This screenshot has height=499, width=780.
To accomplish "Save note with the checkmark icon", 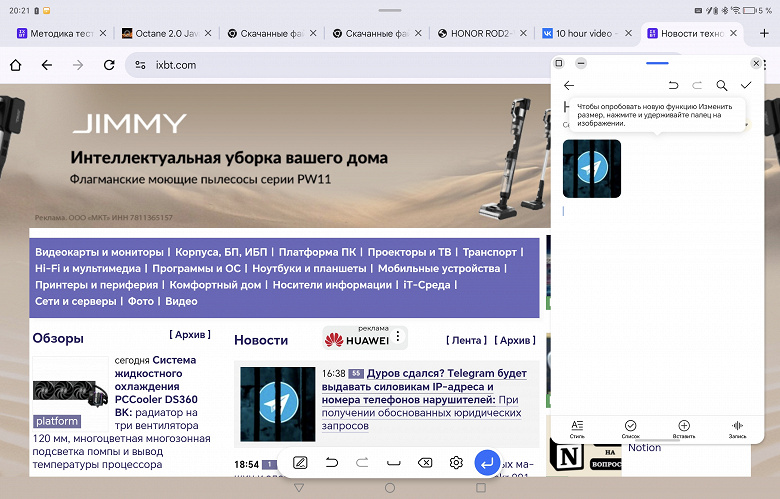I will tap(746, 86).
